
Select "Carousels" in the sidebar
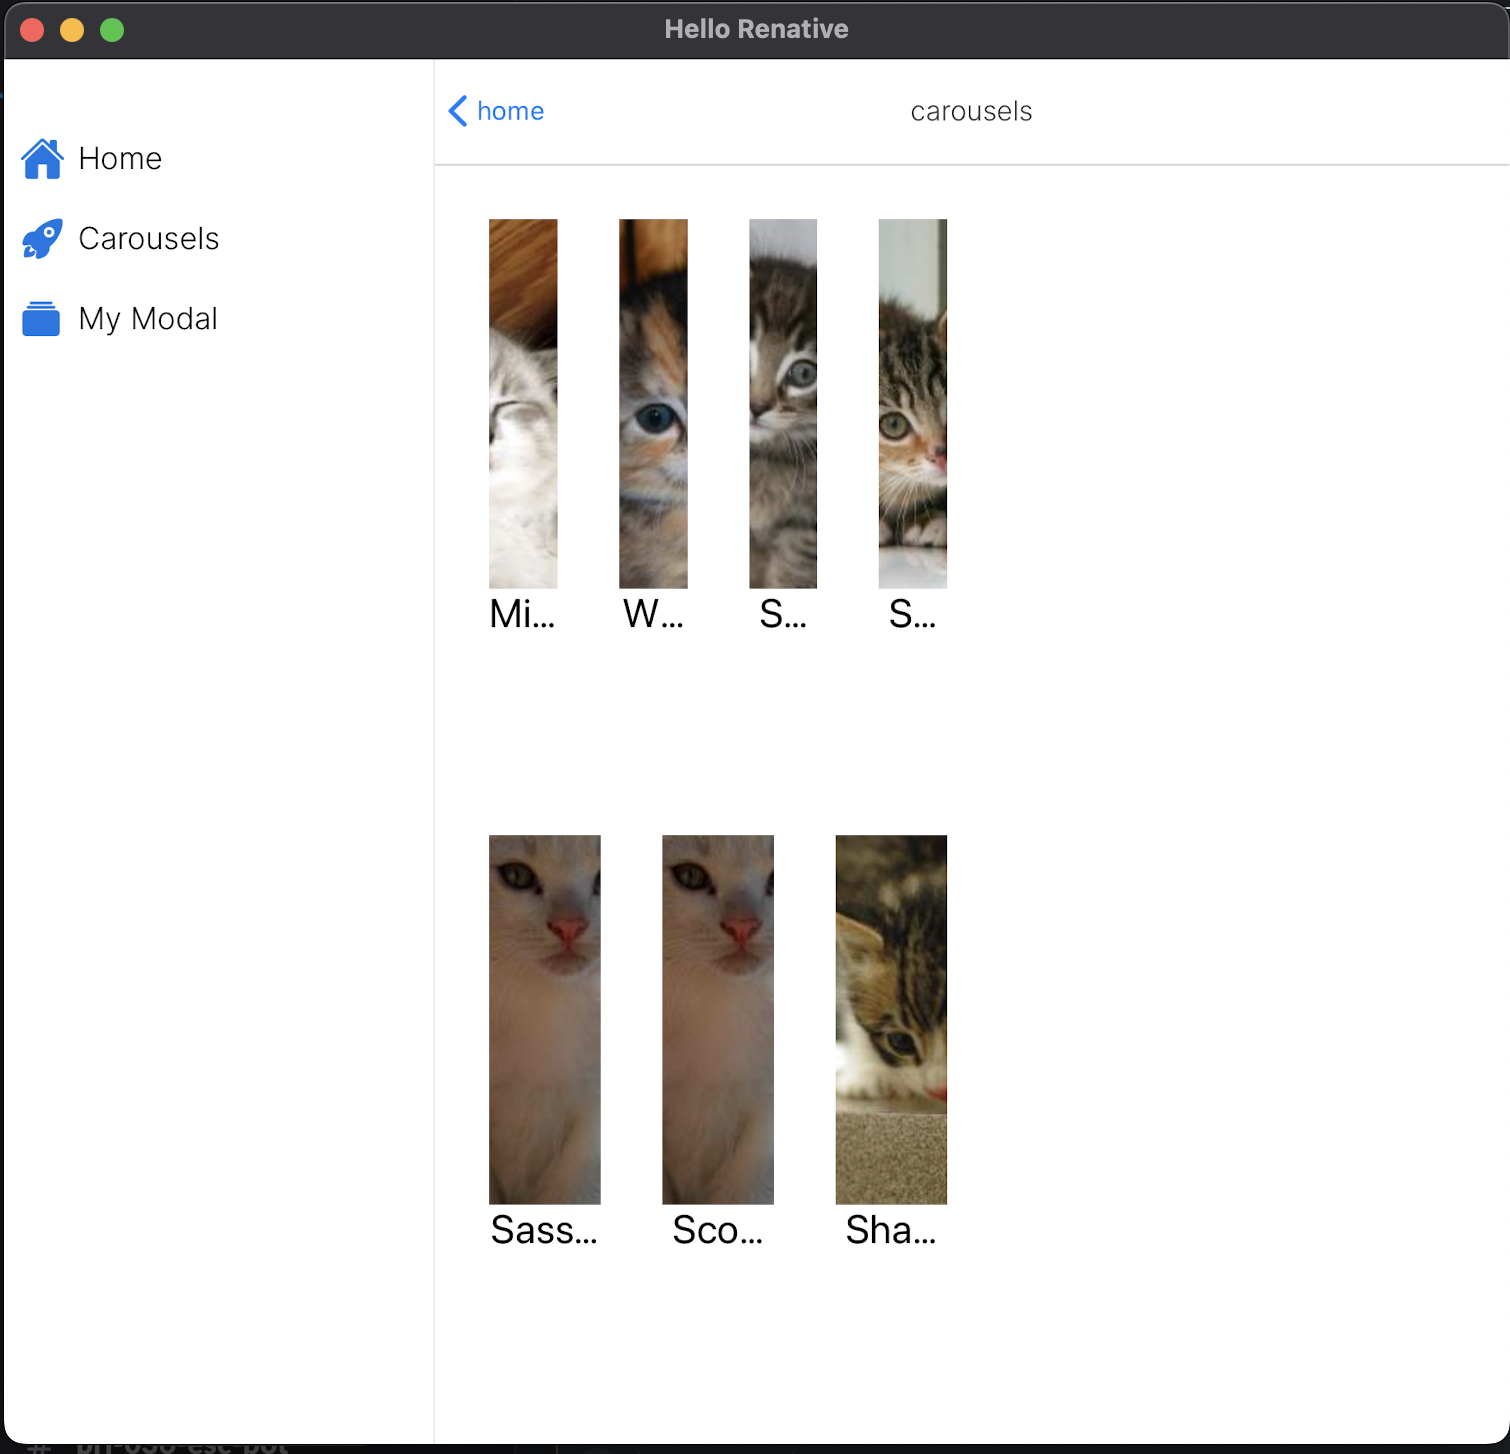149,238
